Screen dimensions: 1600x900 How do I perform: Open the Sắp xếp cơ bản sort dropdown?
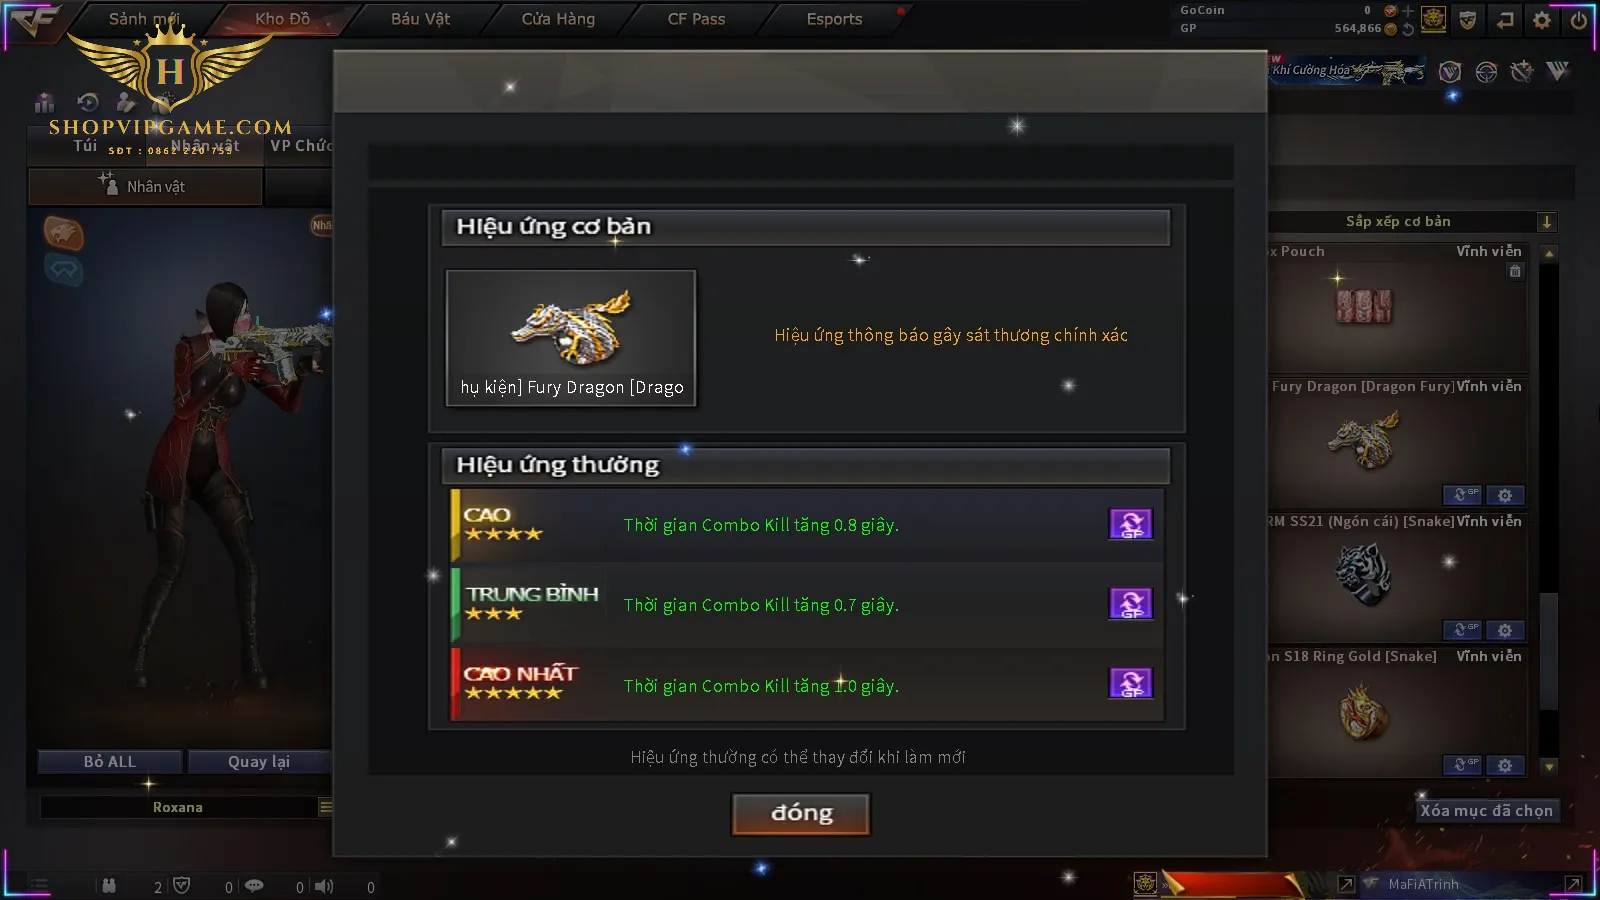point(1546,222)
